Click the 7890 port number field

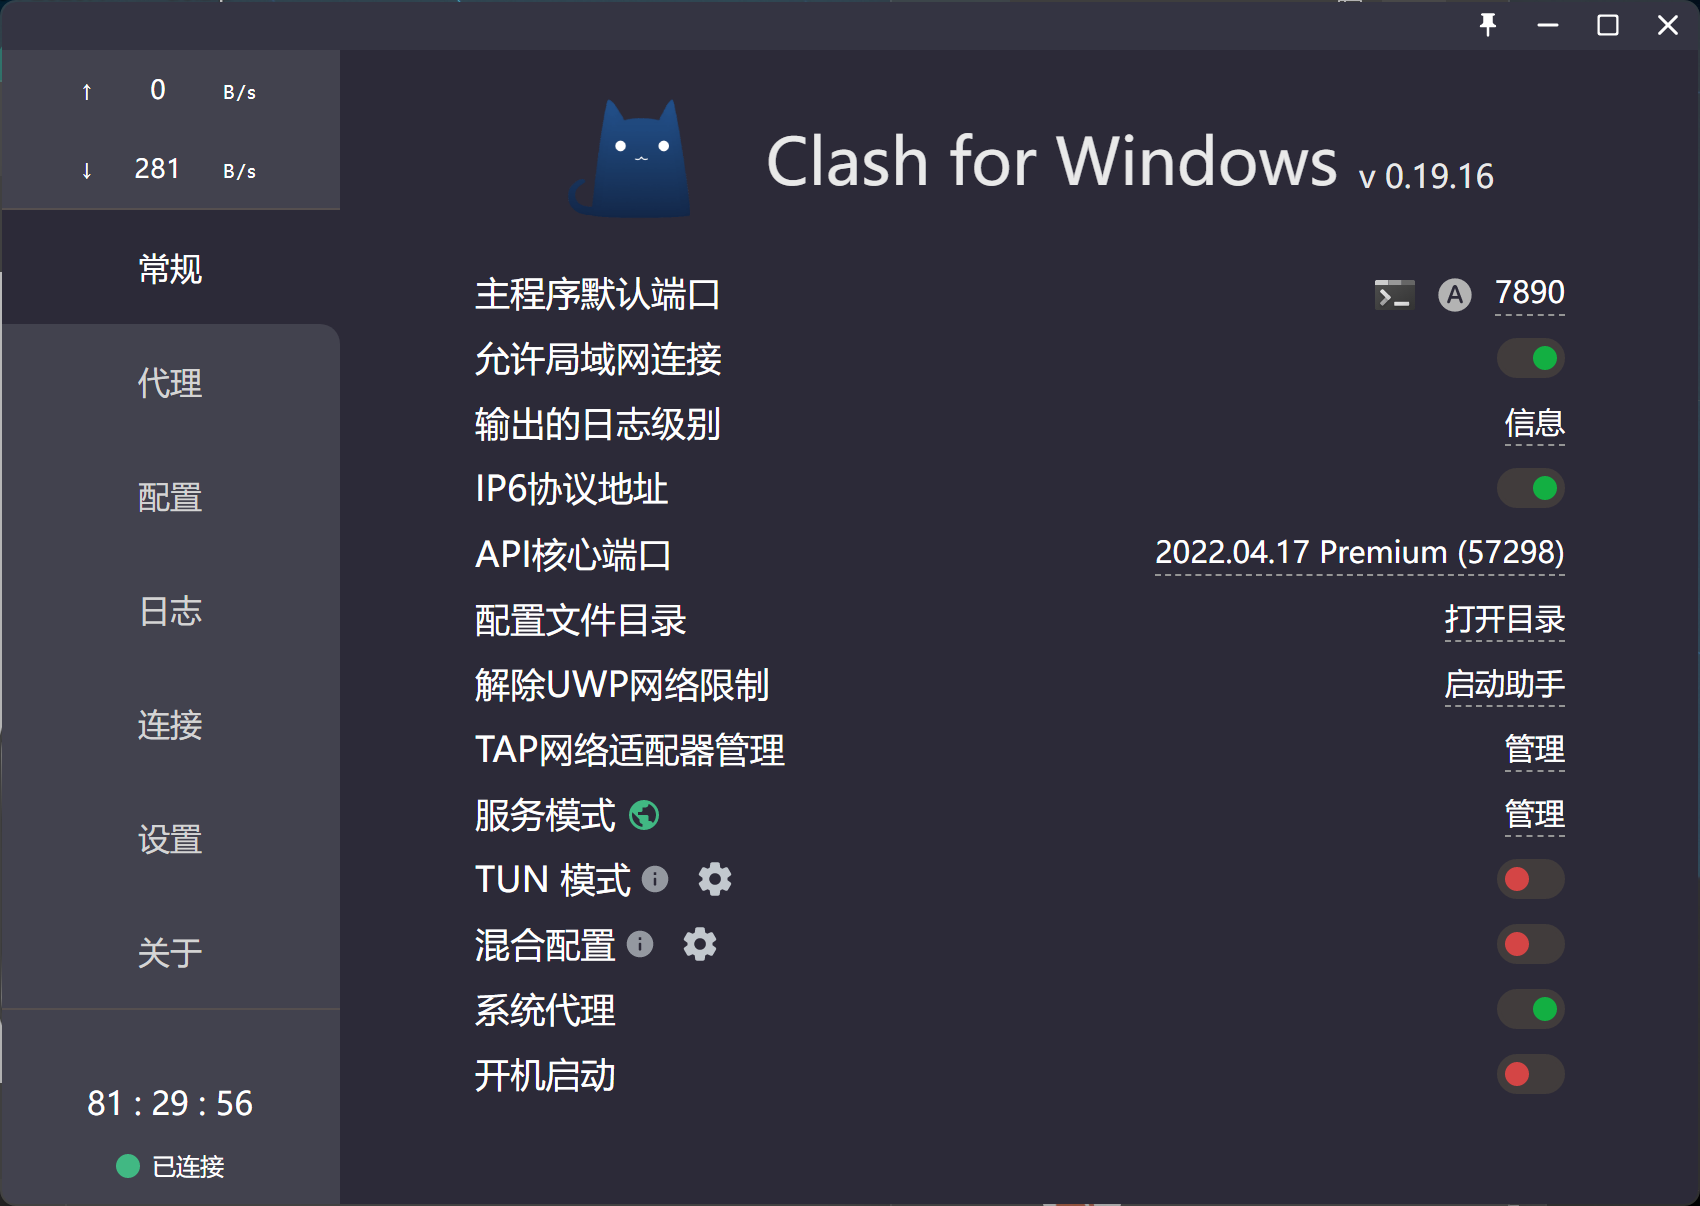pos(1529,293)
